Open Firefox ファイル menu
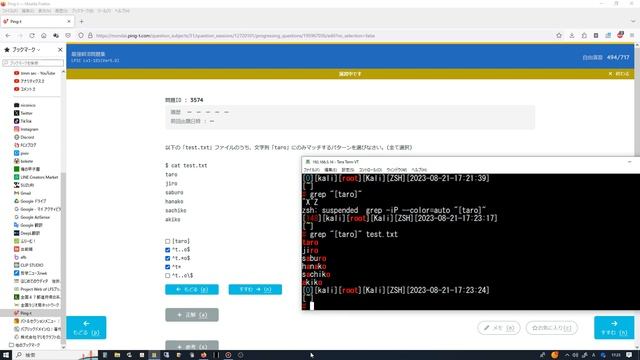Viewport: 640px width, 360px height. click(10, 11)
